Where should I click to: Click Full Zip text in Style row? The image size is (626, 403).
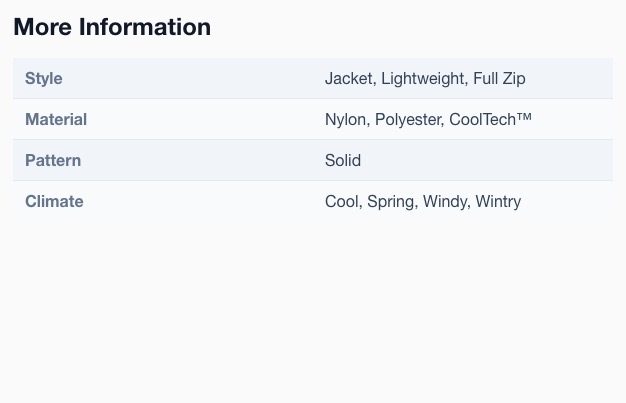click(499, 78)
